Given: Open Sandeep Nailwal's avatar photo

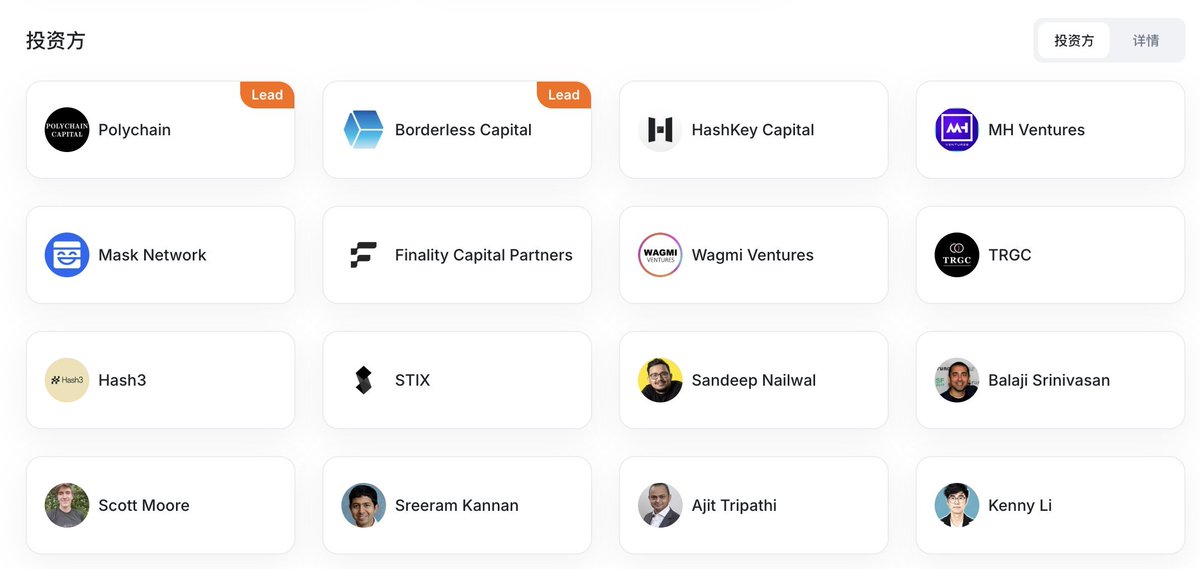Looking at the screenshot, I should [660, 380].
